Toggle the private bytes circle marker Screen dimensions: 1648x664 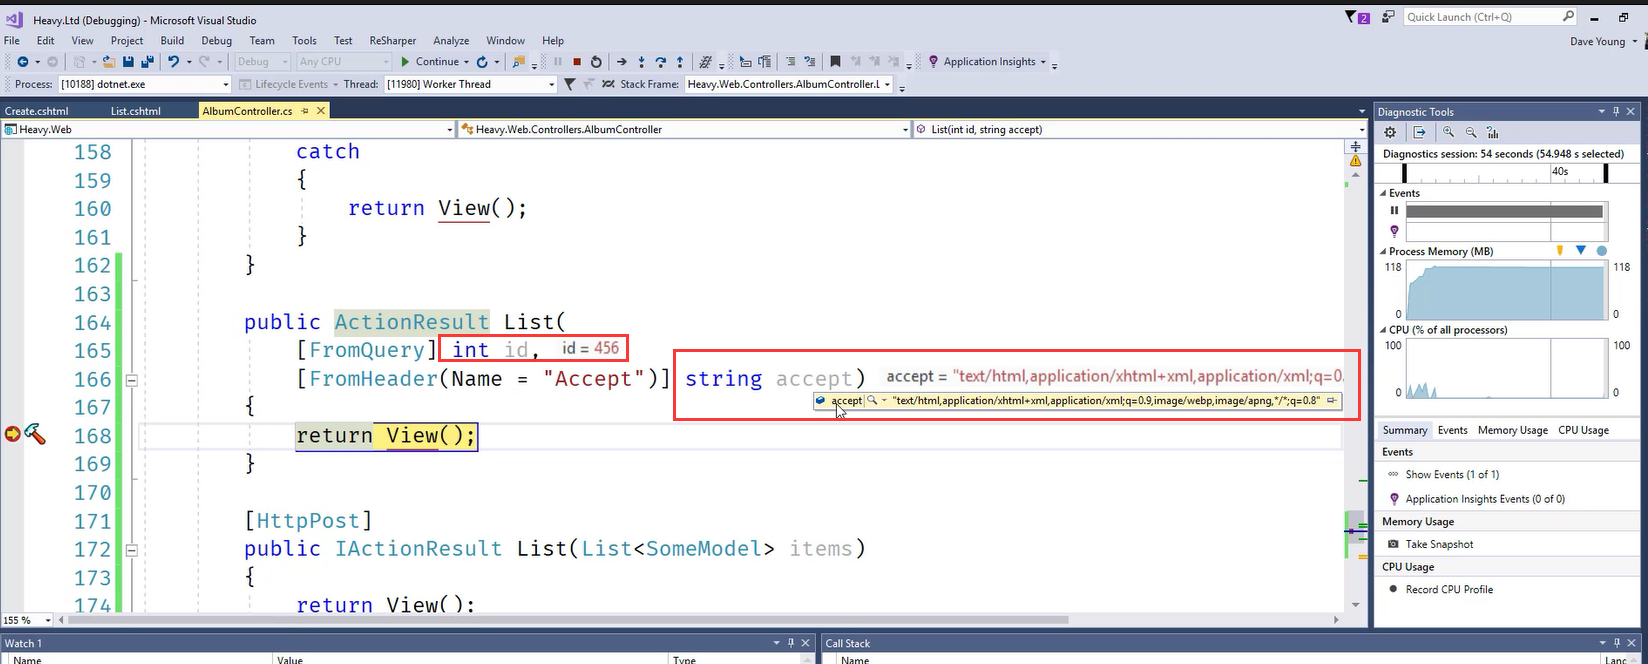[x=1602, y=251]
